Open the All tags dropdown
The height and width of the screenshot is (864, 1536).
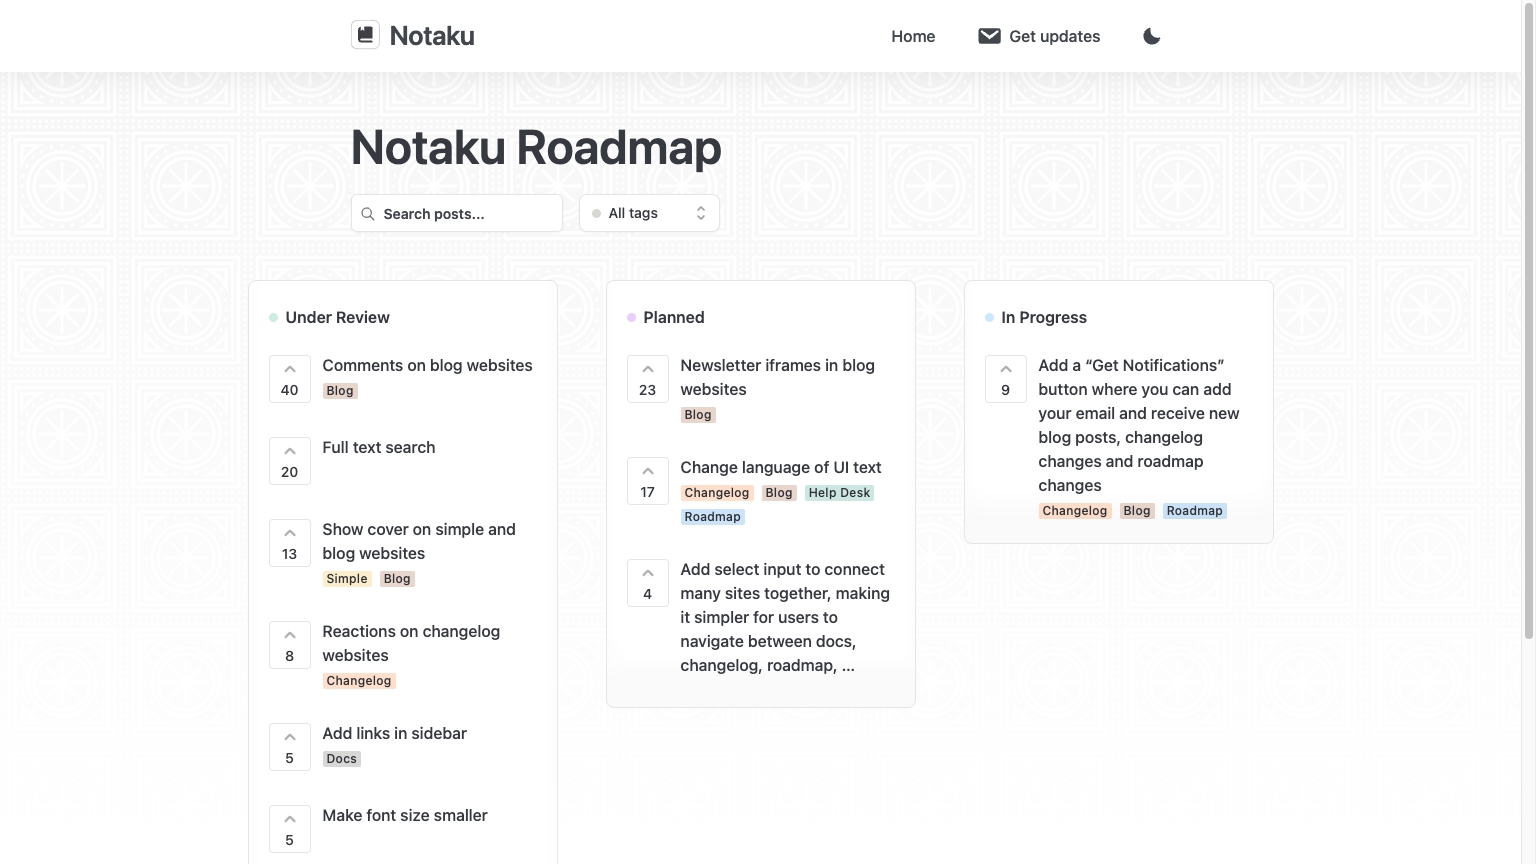(649, 213)
